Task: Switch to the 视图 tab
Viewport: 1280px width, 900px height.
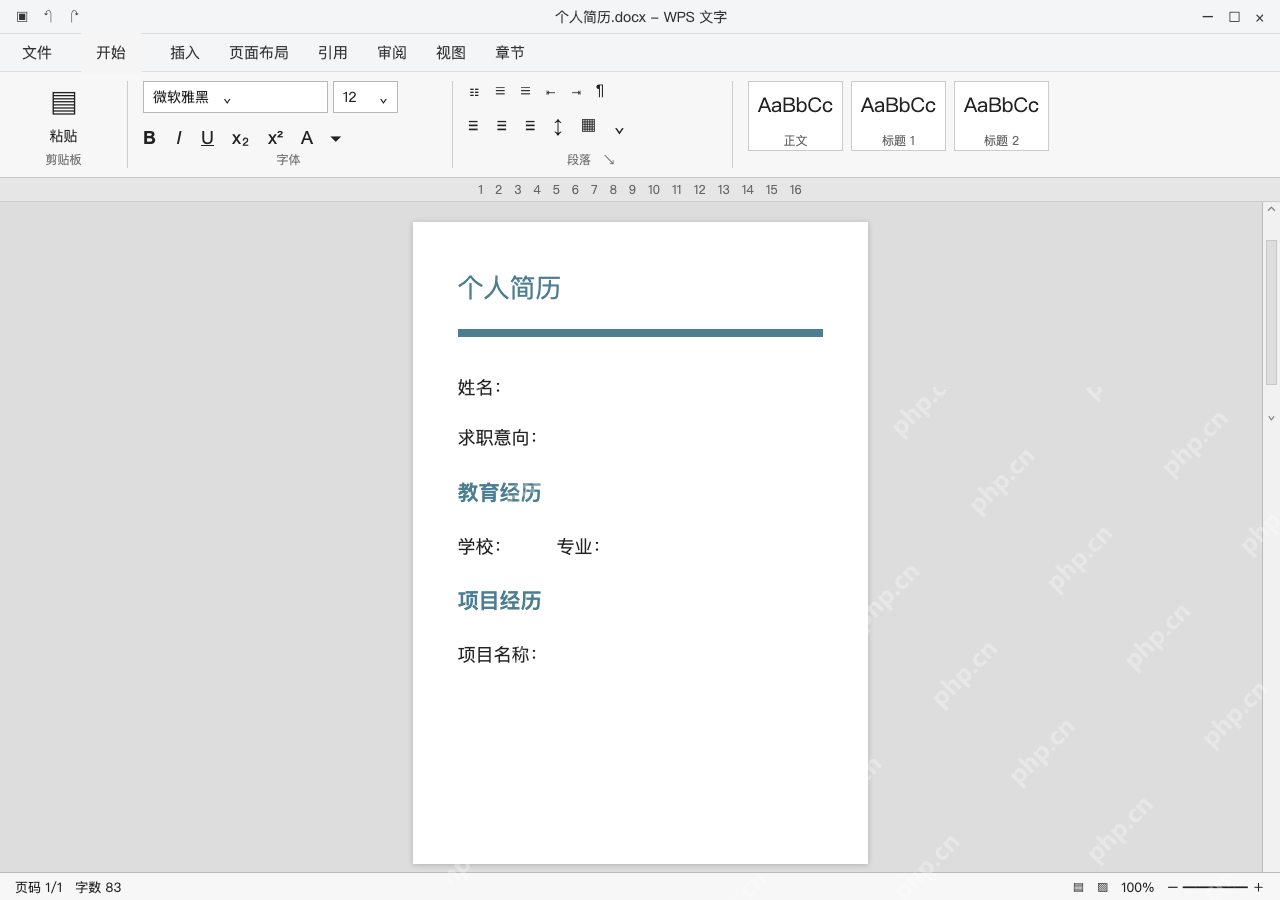Action: [451, 53]
